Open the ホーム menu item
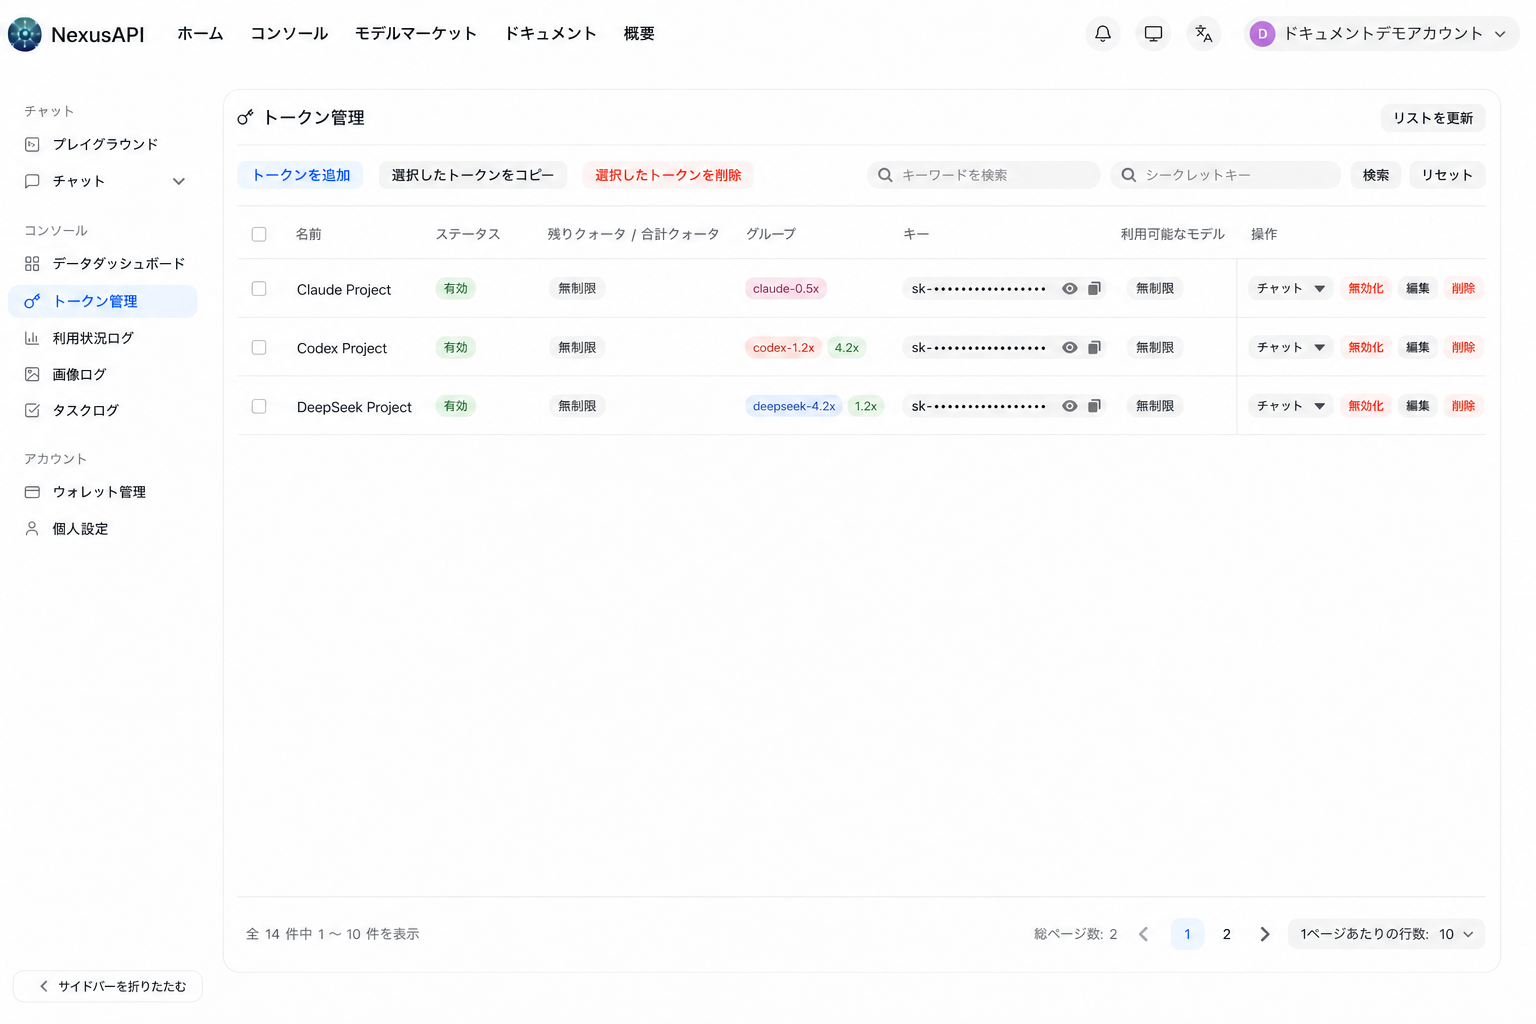 point(200,34)
